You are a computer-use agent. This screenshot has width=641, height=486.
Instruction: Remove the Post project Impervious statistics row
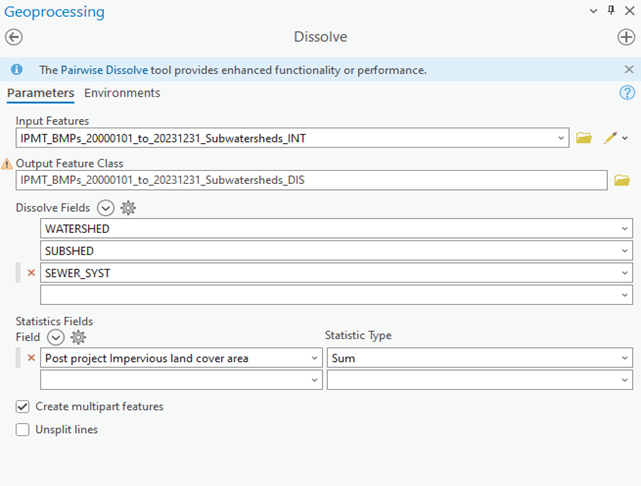pyautogui.click(x=31, y=358)
